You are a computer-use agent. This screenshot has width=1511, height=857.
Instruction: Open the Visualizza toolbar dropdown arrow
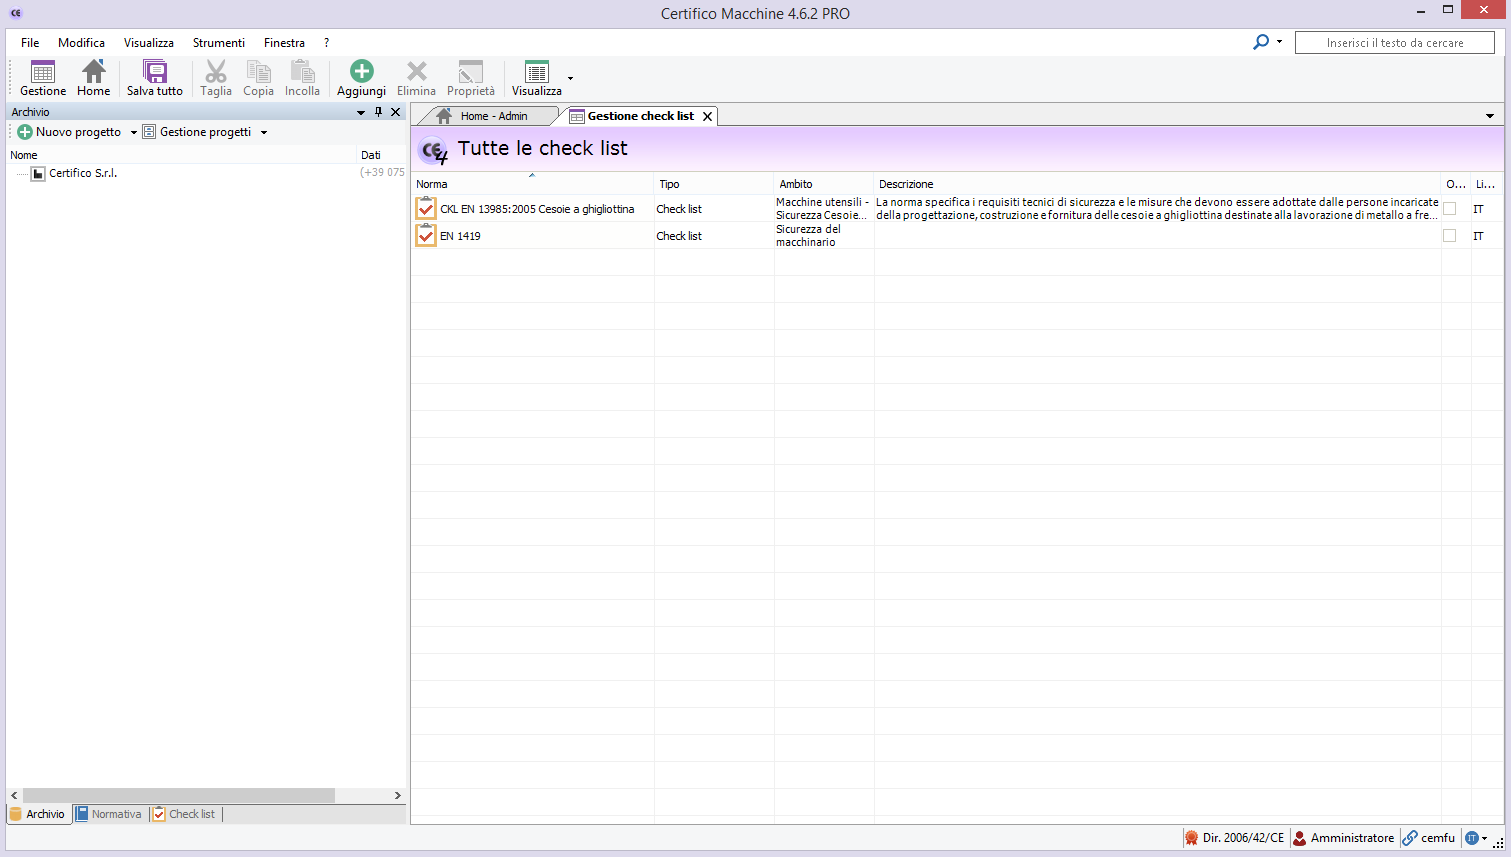570,78
